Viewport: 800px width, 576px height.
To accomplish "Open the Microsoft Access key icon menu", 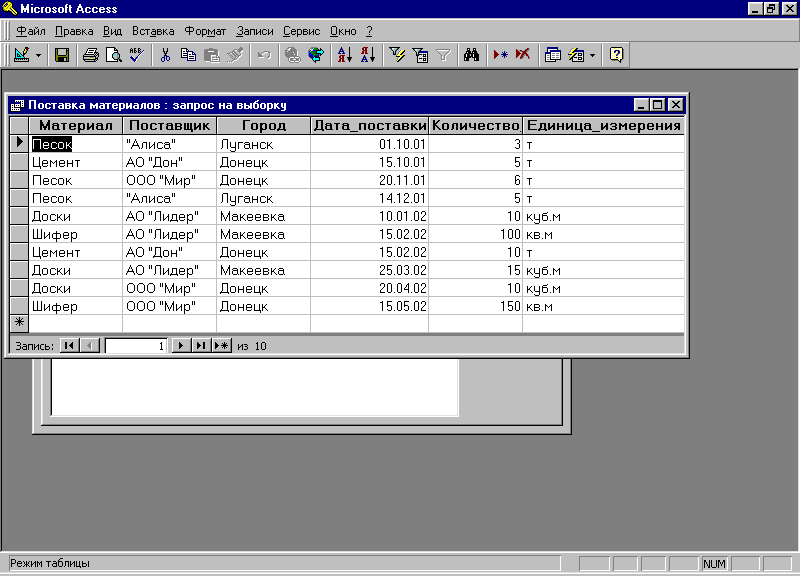I will click(x=9, y=8).
